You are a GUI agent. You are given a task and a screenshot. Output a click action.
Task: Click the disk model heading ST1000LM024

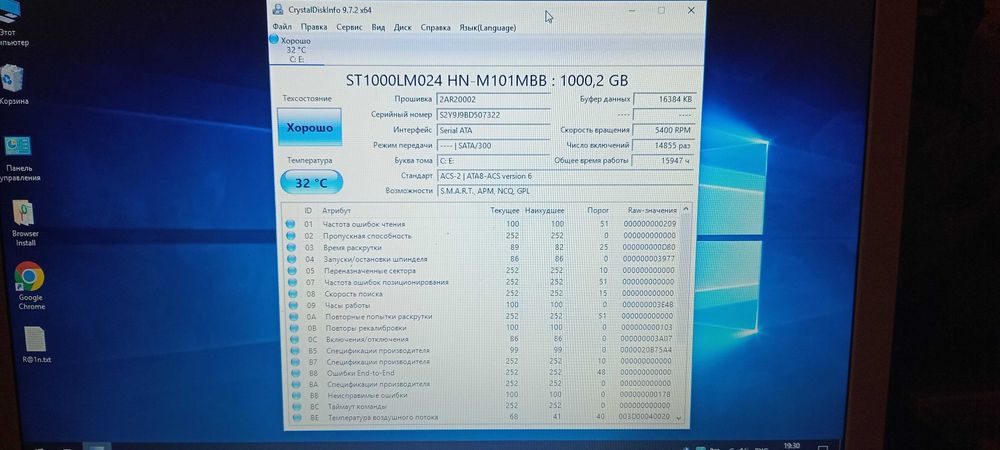click(487, 81)
